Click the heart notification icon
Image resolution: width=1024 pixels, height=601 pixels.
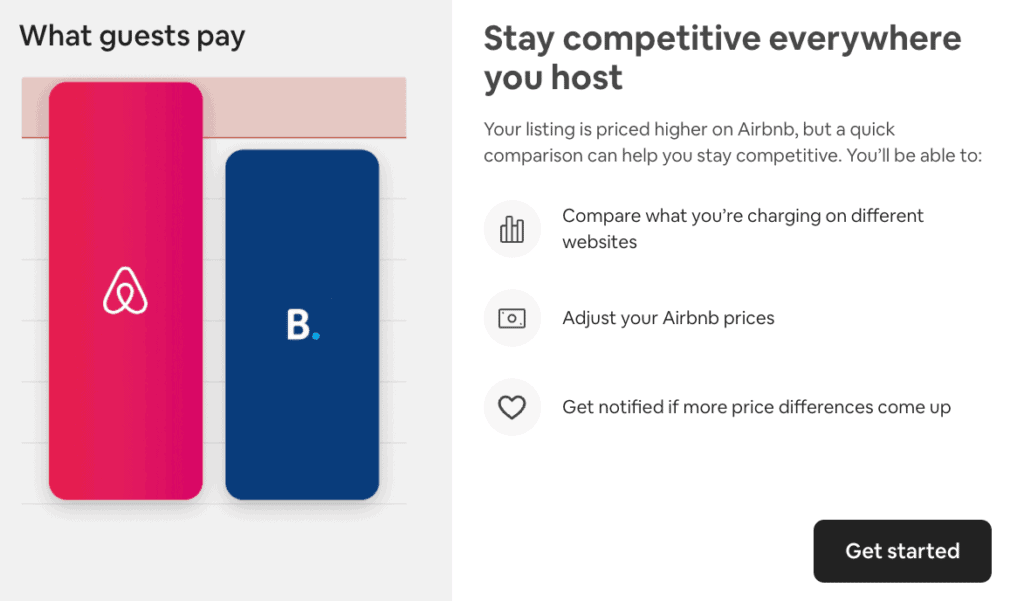512,407
